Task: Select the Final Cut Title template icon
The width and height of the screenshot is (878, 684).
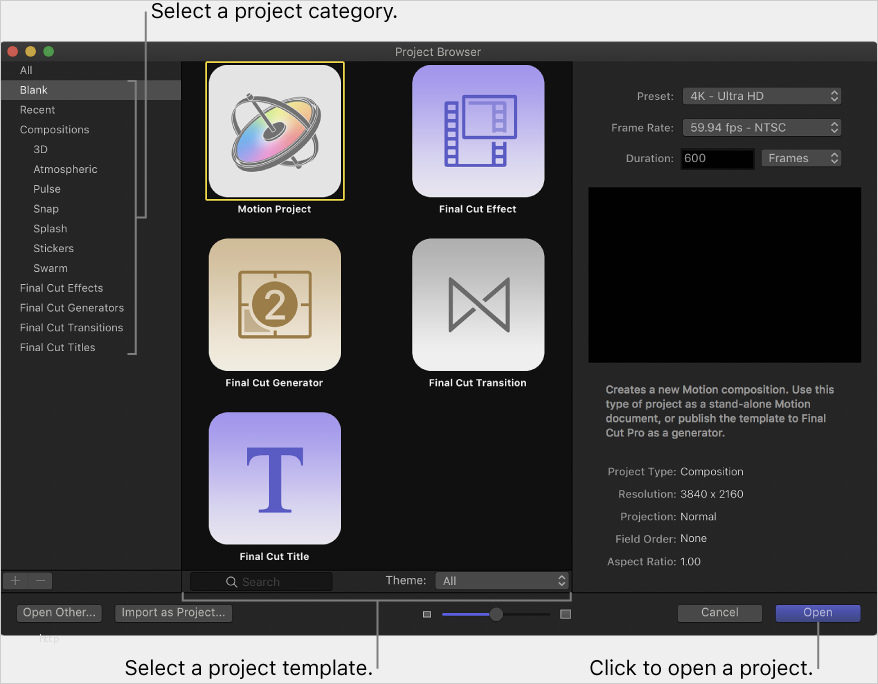Action: point(274,478)
